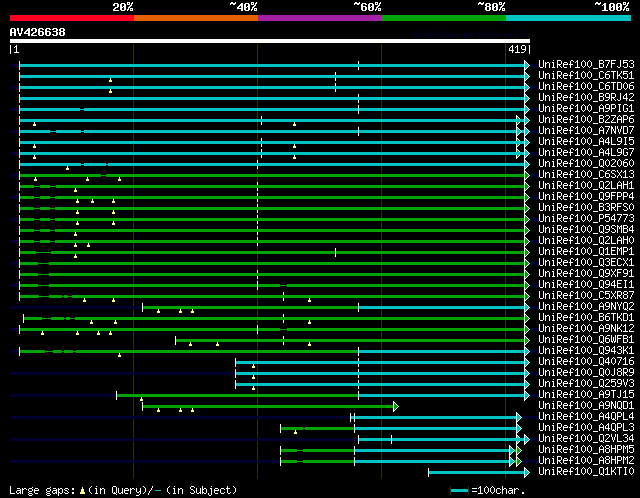Viewport: 640px width, 498px height.
Task: Click the UniRef100_A8HPM5 label
Action: (x=586, y=450)
